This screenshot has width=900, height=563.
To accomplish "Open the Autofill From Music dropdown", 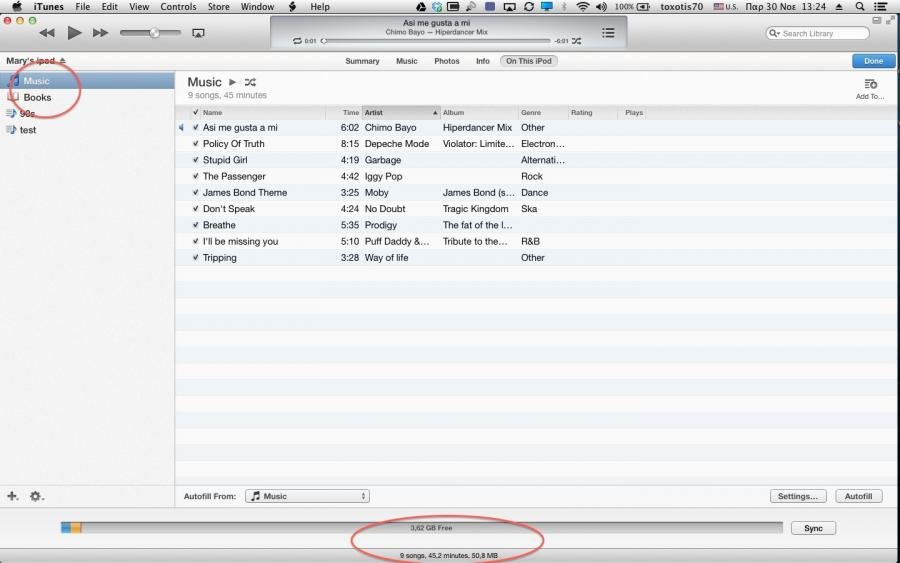I will 307,496.
